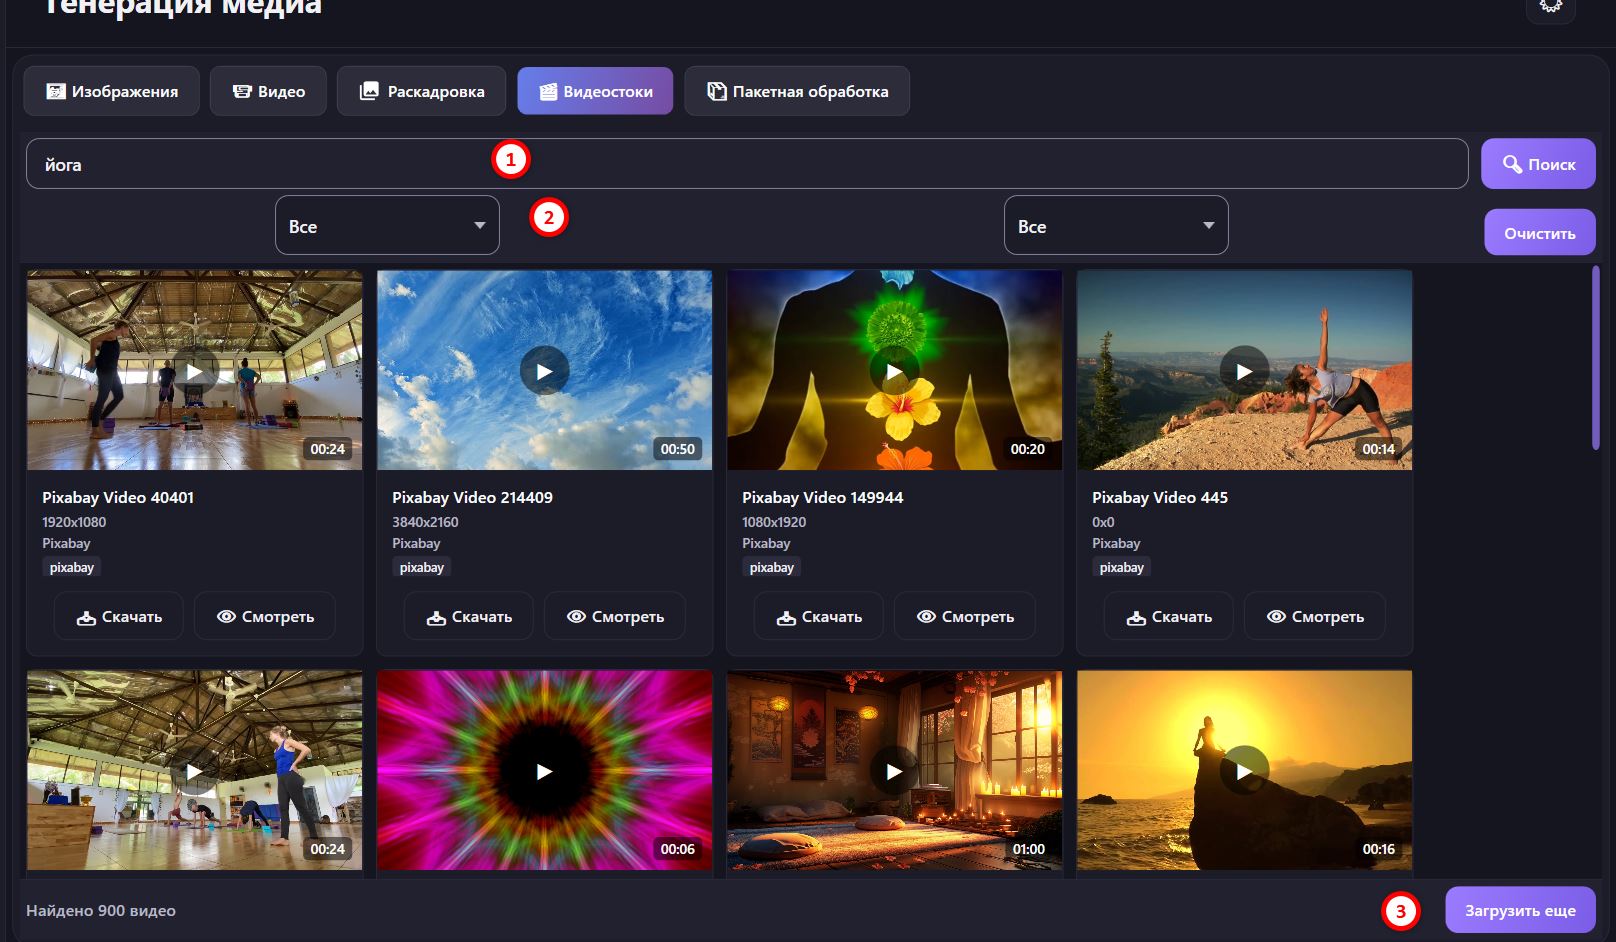
Task: Play the golden sunset silhouette video
Action: (x=1245, y=771)
